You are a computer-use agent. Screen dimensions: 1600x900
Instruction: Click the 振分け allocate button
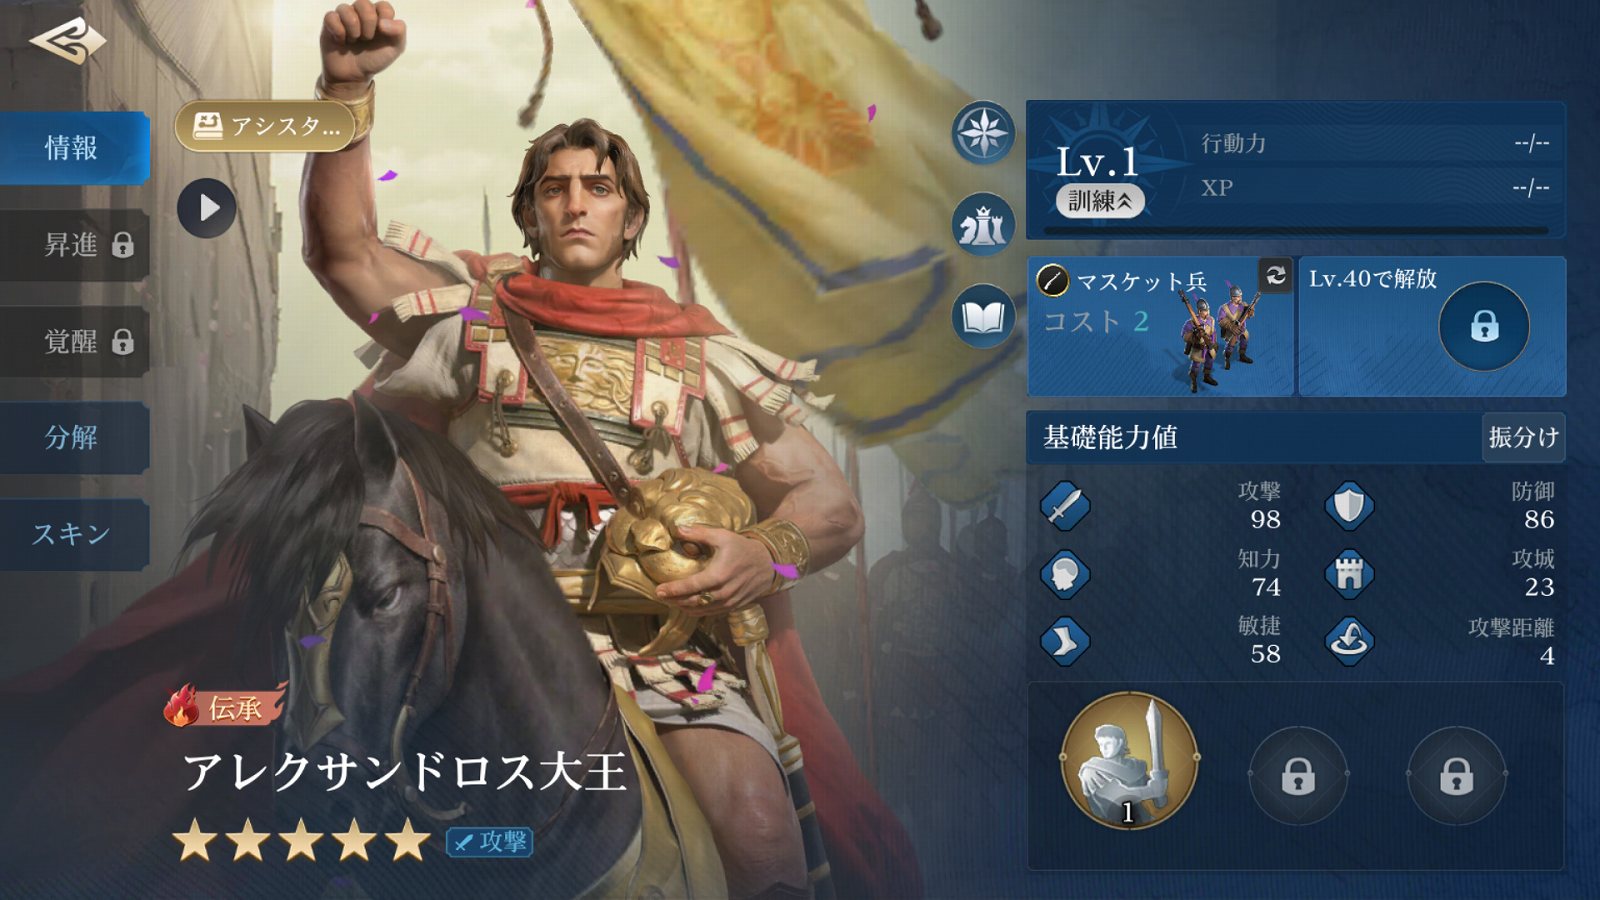click(x=1522, y=437)
